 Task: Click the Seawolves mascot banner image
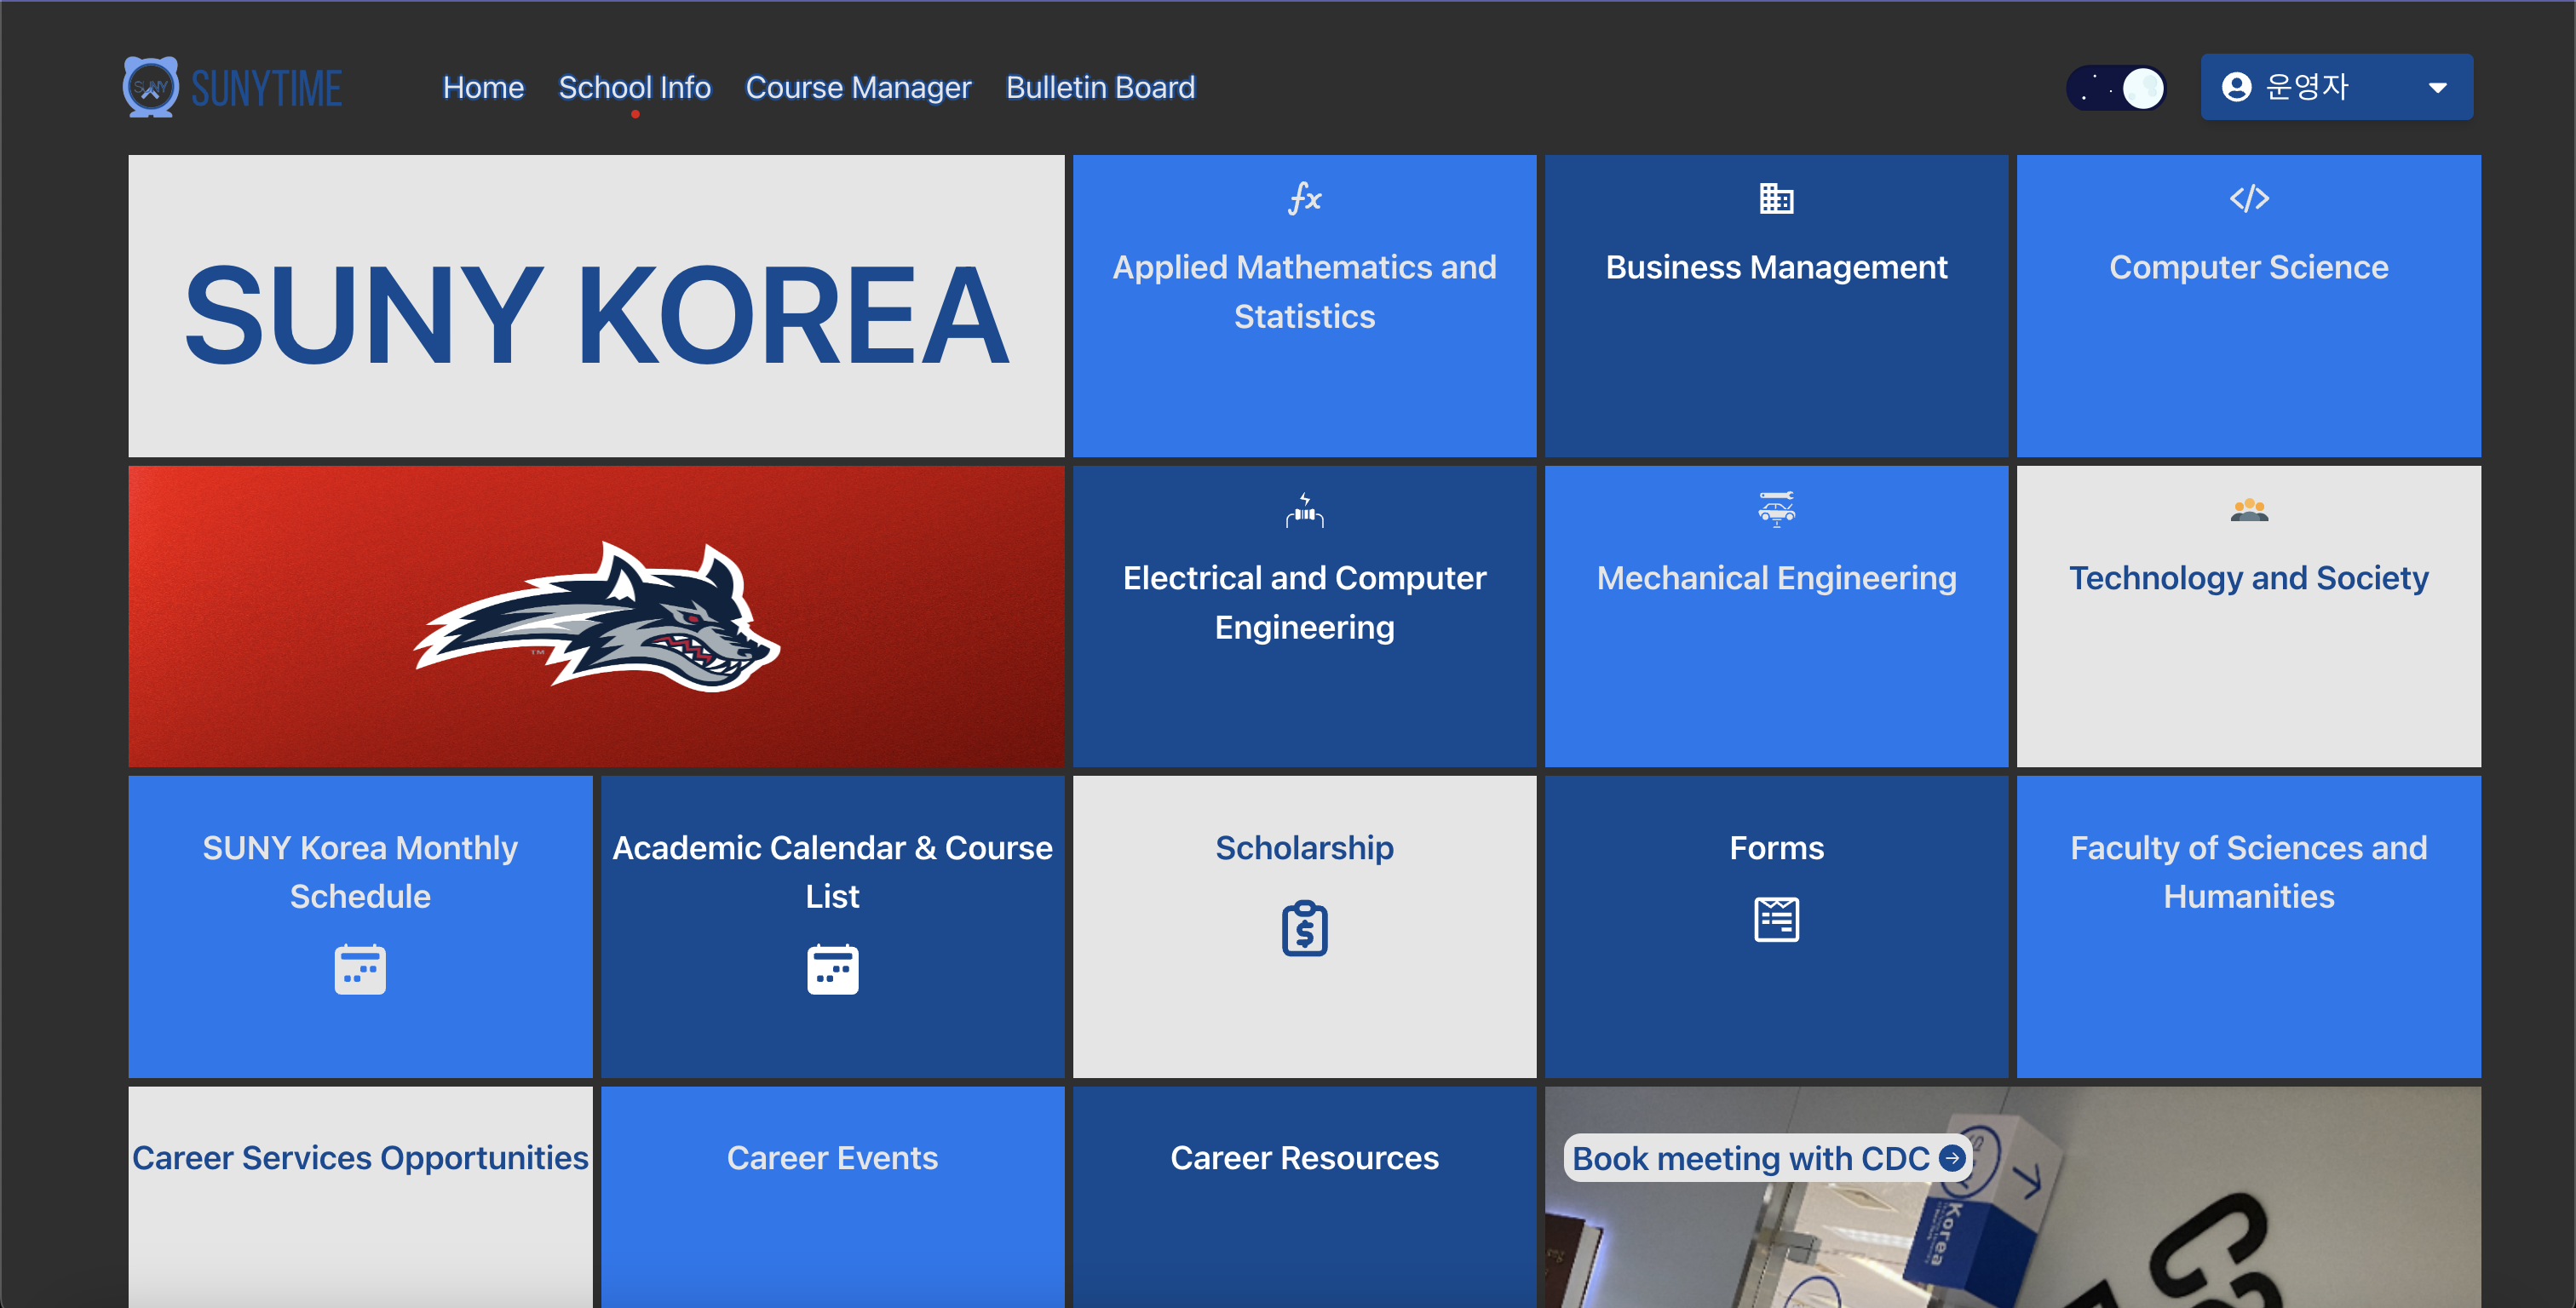[x=596, y=616]
